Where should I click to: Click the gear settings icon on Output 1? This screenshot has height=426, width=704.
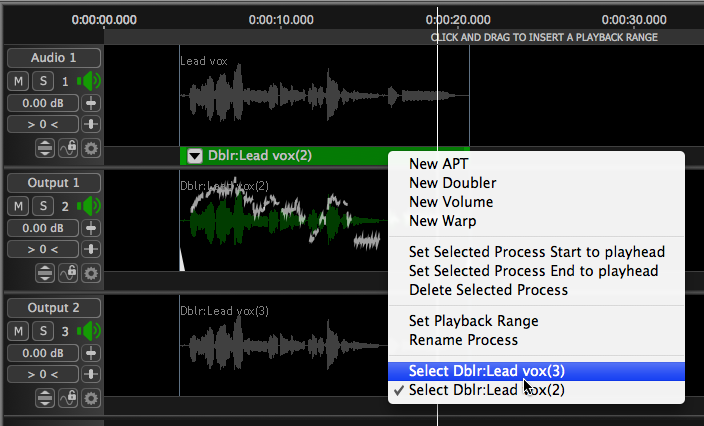click(x=91, y=273)
